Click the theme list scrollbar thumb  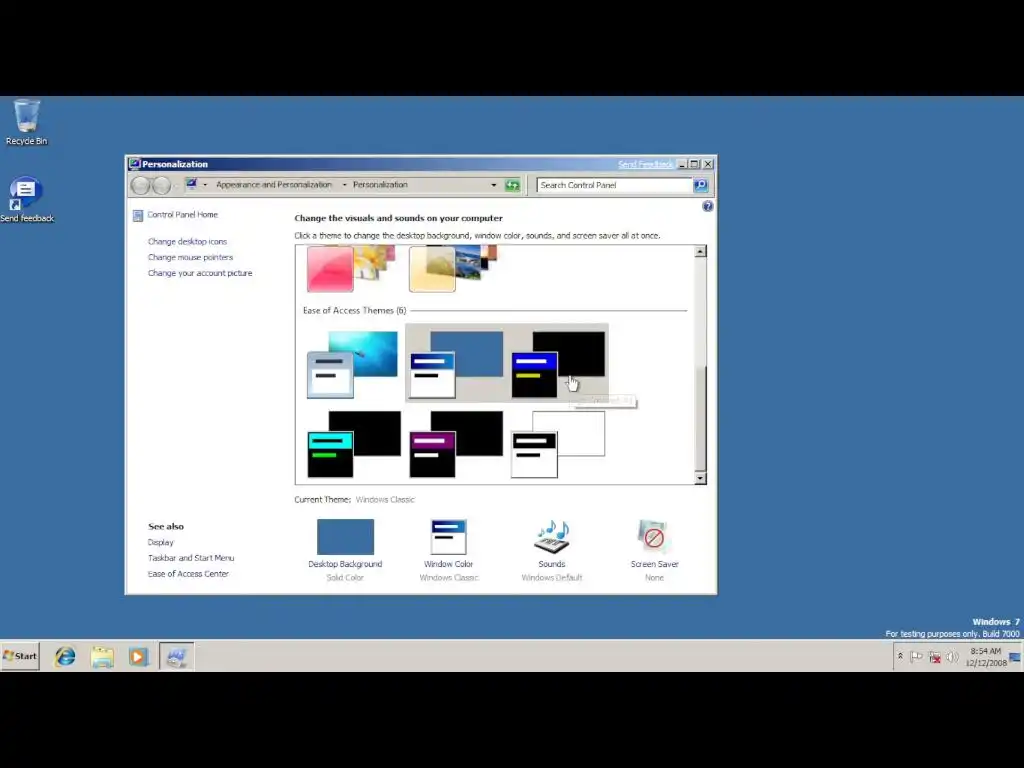[700, 418]
